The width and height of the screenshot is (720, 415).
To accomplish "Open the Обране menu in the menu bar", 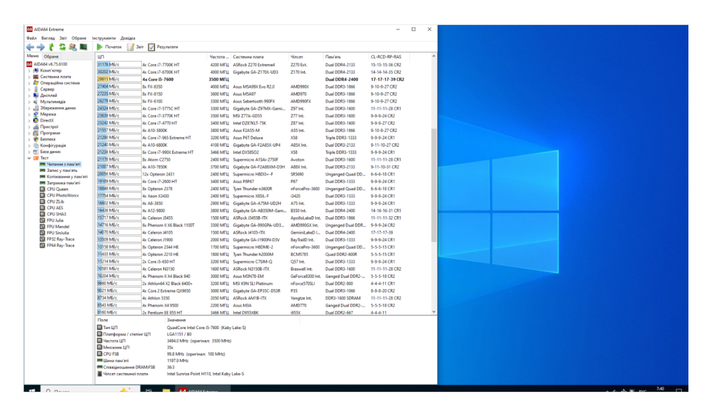I will click(x=79, y=38).
